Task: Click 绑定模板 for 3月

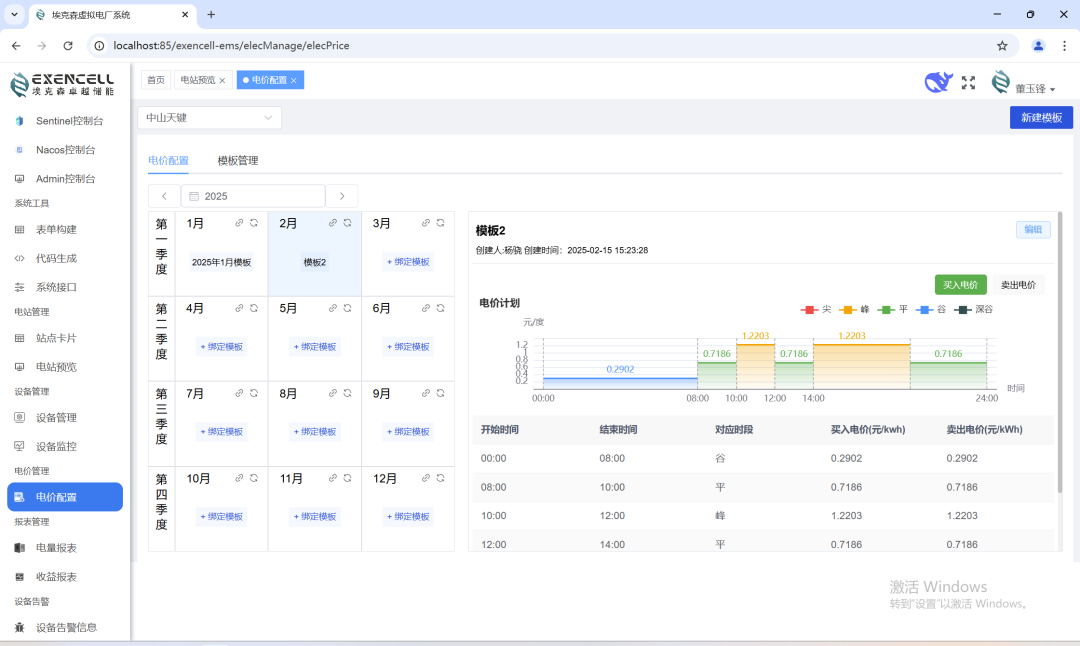Action: [x=408, y=262]
